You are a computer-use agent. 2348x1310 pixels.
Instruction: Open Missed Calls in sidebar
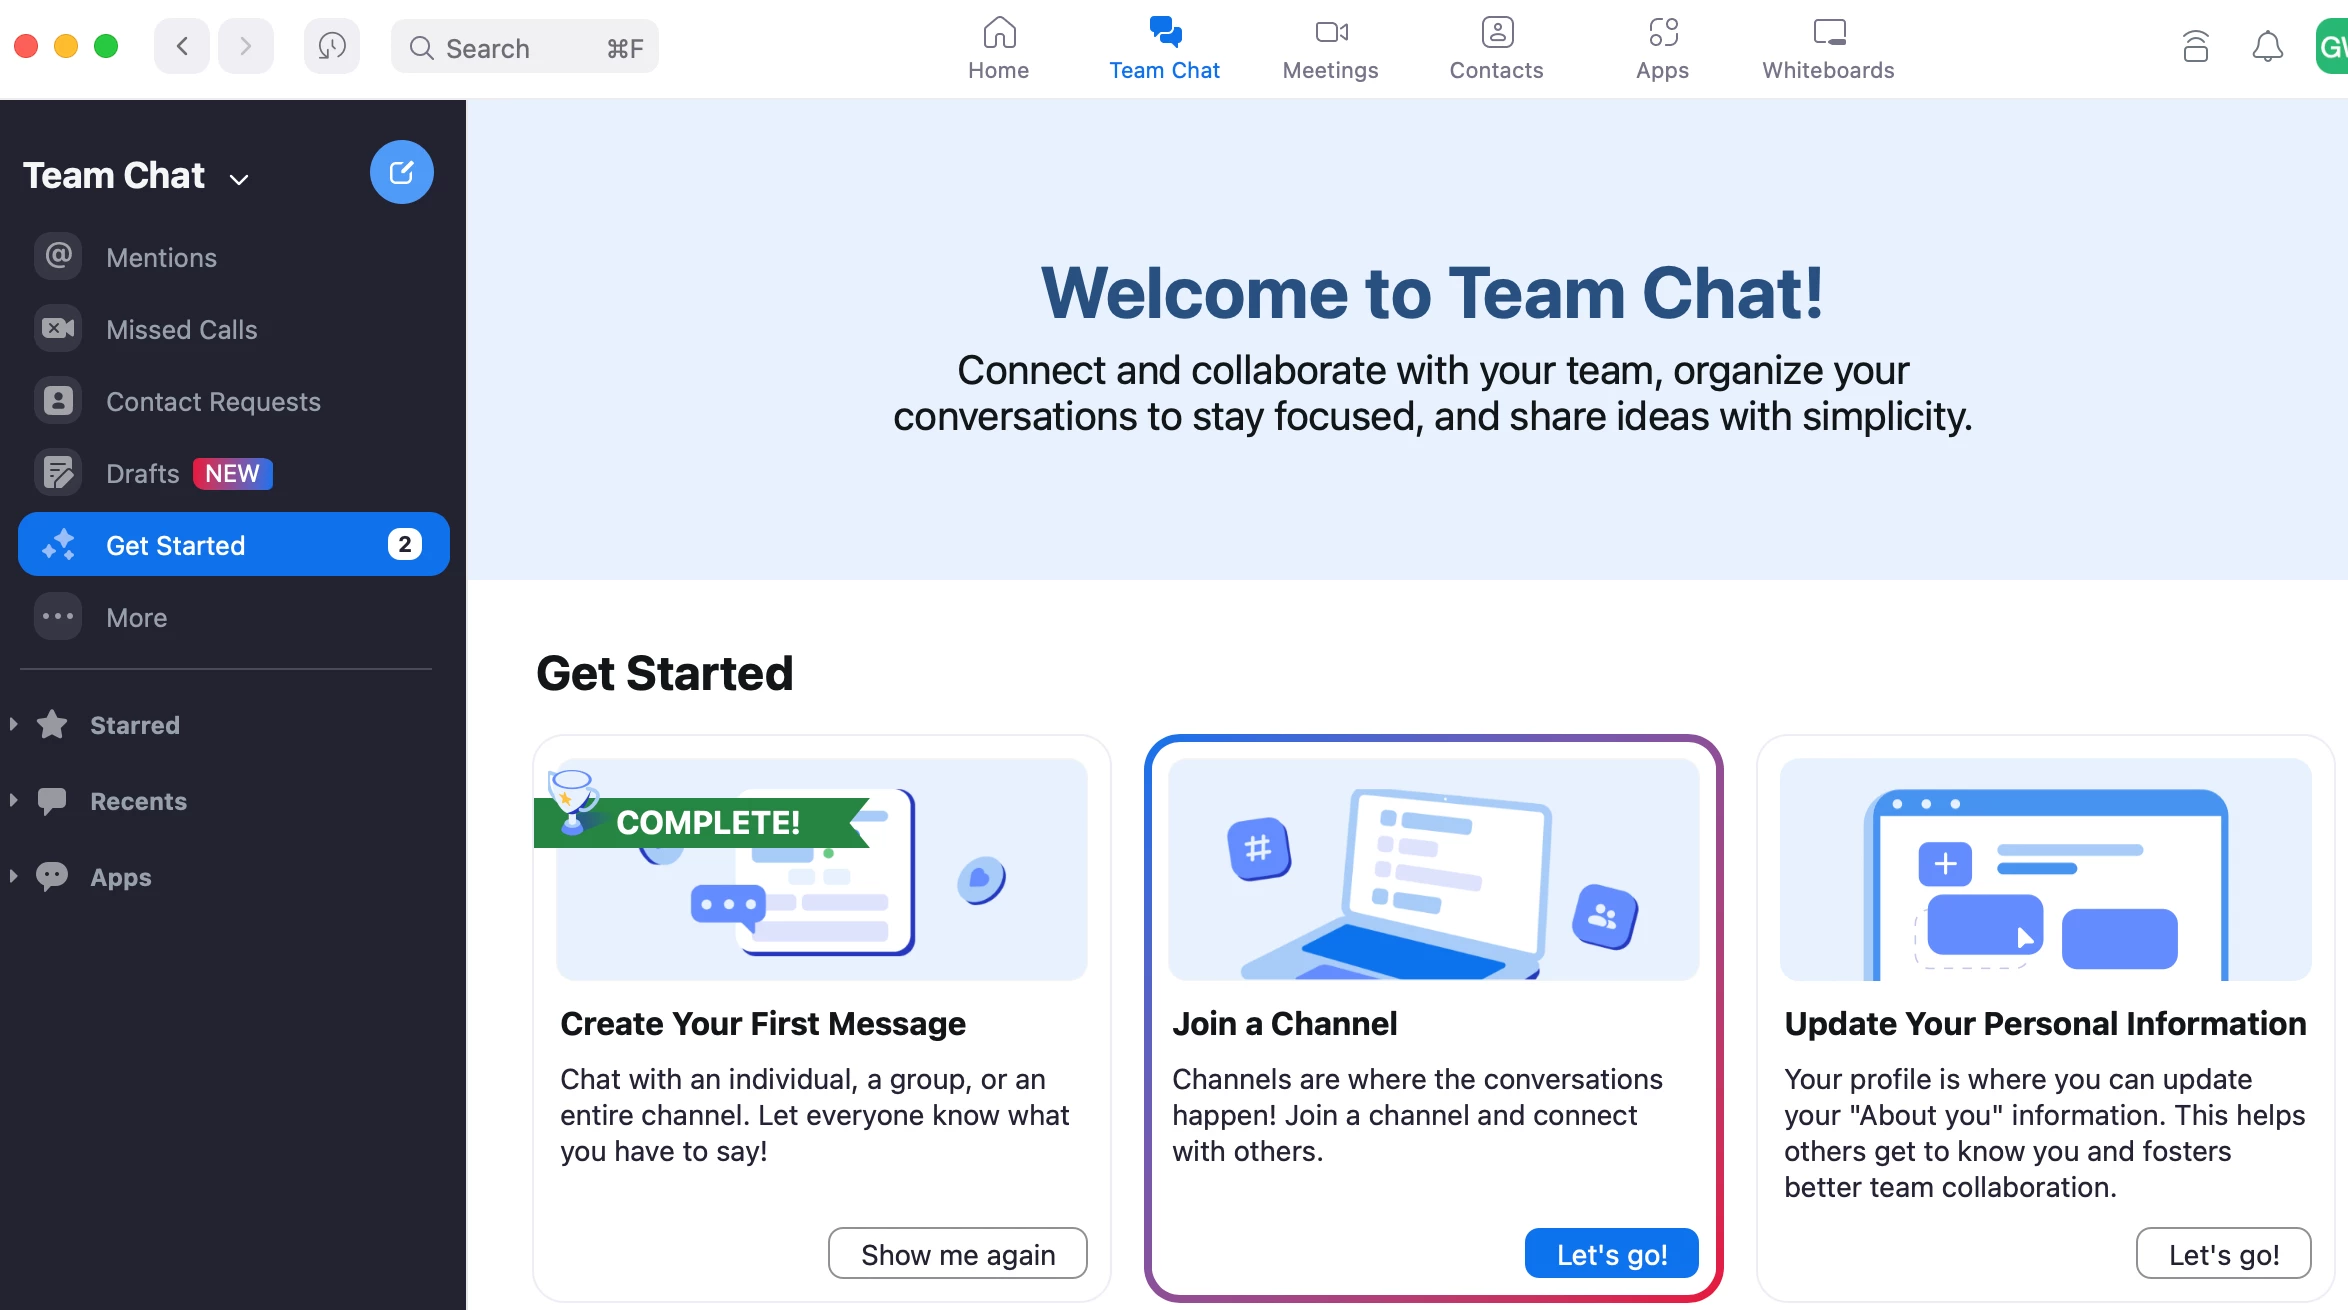tap(181, 329)
